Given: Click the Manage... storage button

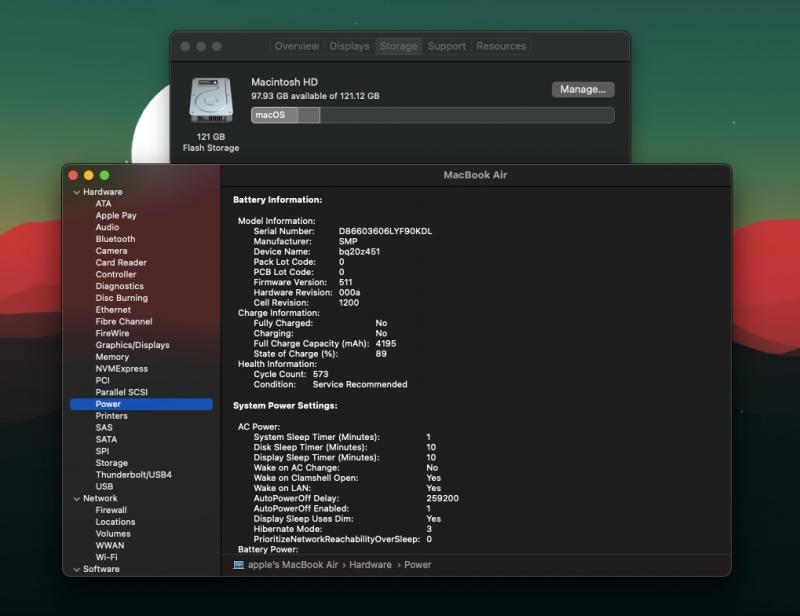Looking at the screenshot, I should coord(583,89).
